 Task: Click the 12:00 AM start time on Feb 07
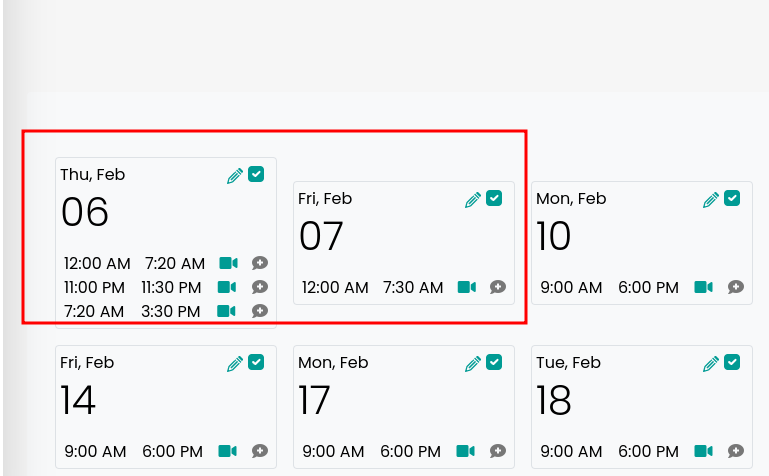pos(335,288)
